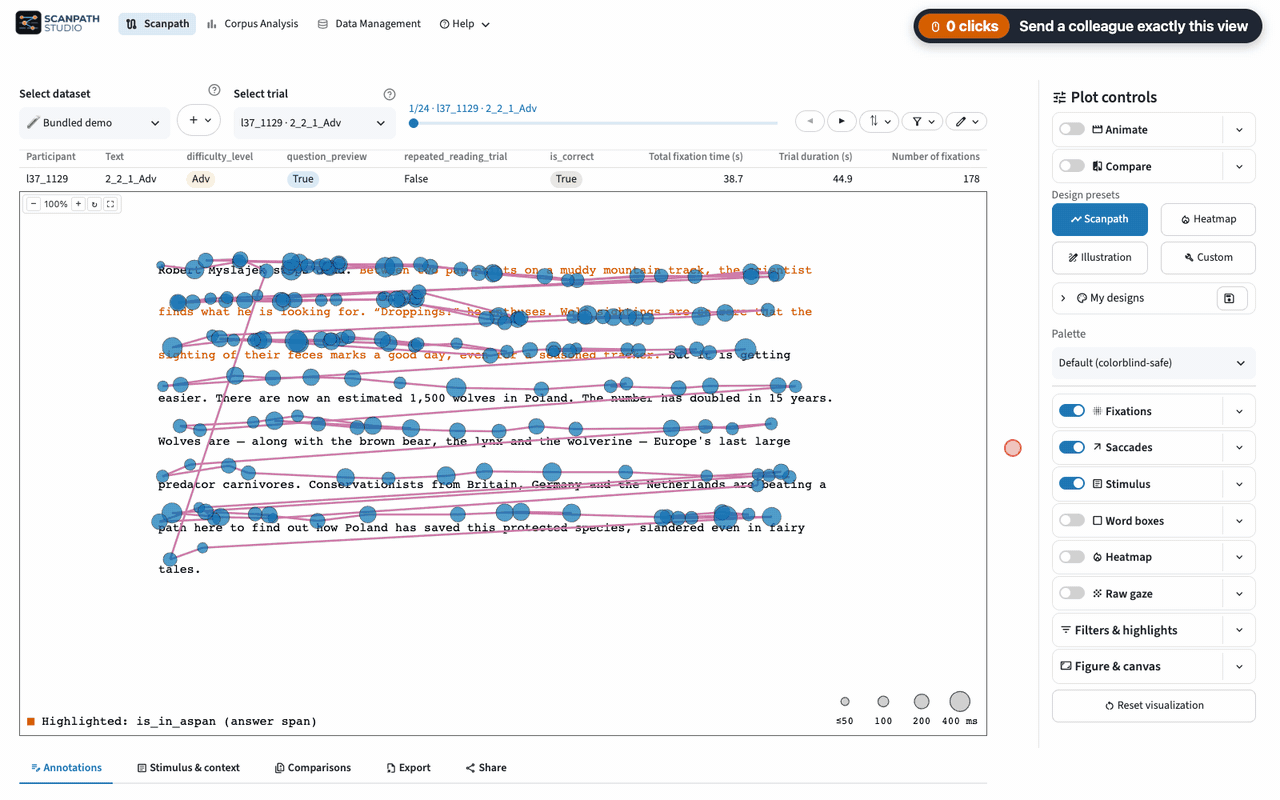Enable the Word boxes layer
The image size is (1280, 800).
coord(1072,520)
